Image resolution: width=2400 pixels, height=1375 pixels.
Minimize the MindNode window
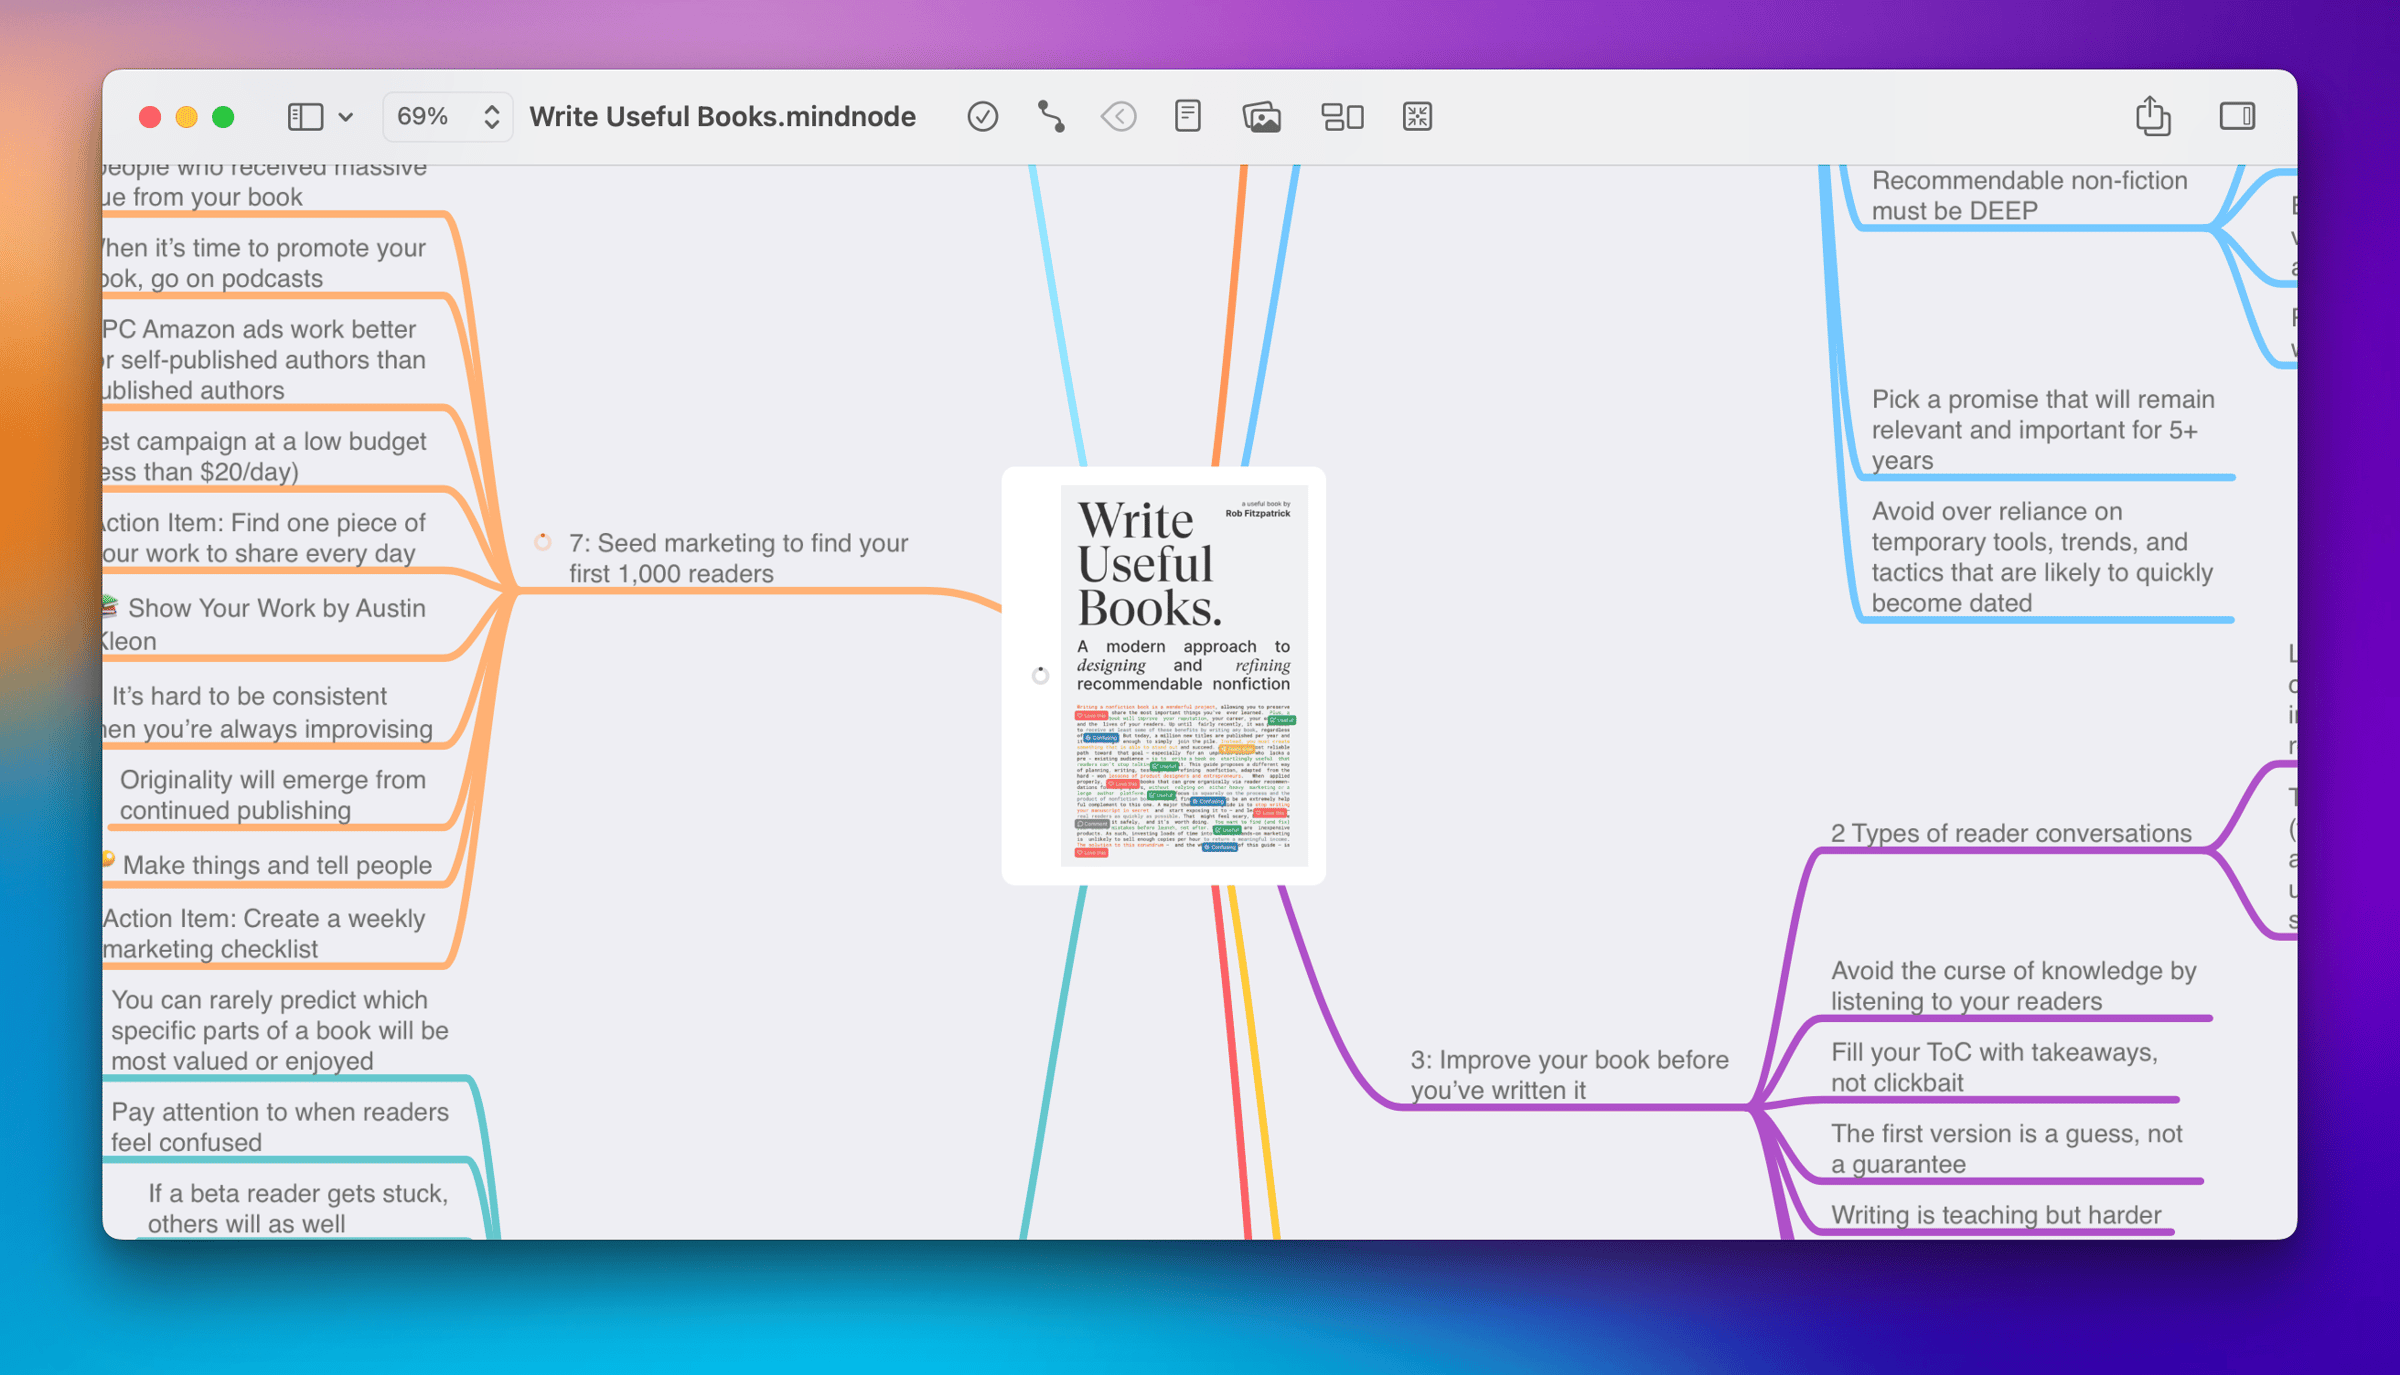[x=186, y=117]
